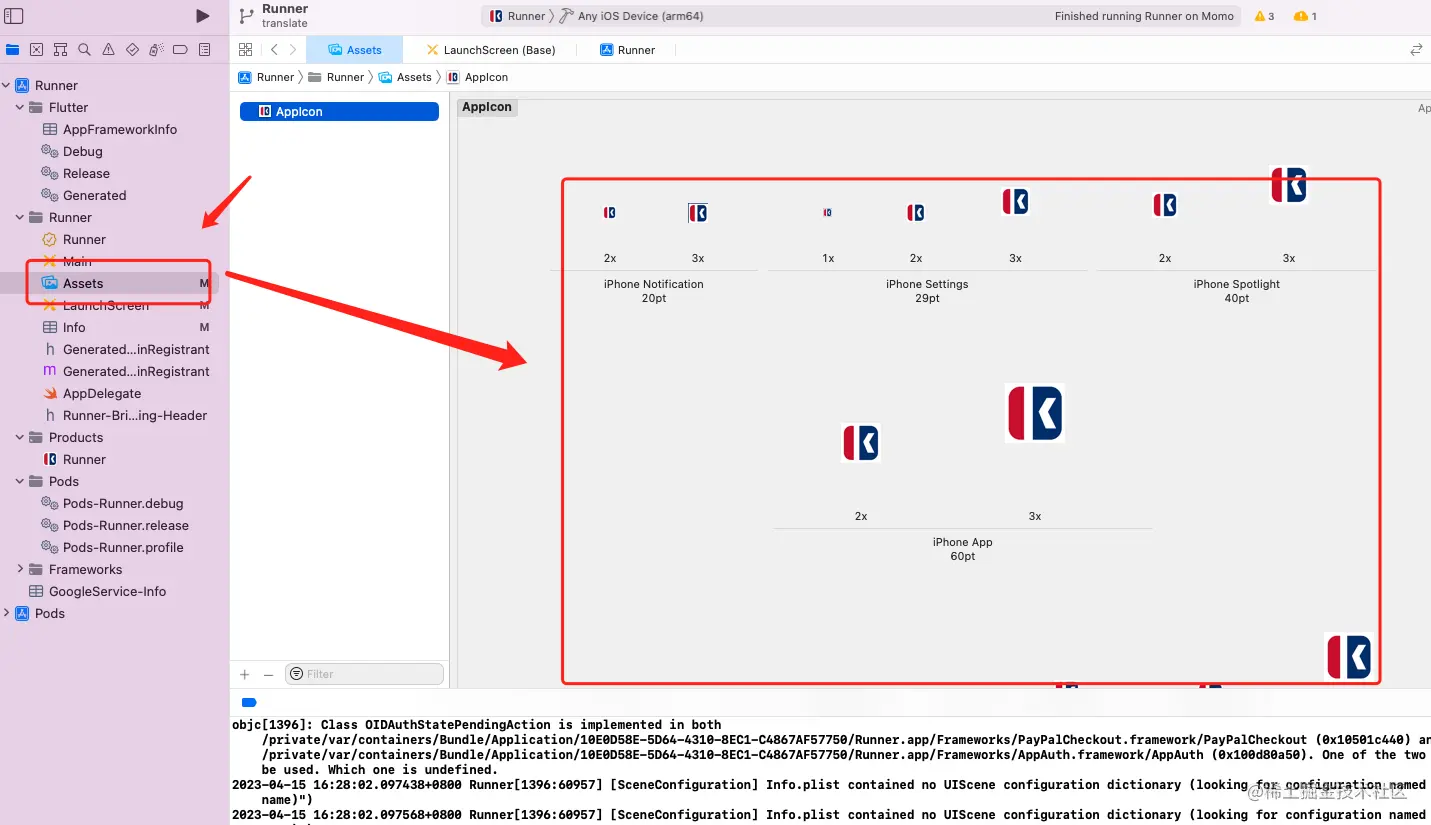Collapse the Flutter group
This screenshot has width=1431, height=825.
click(x=20, y=107)
